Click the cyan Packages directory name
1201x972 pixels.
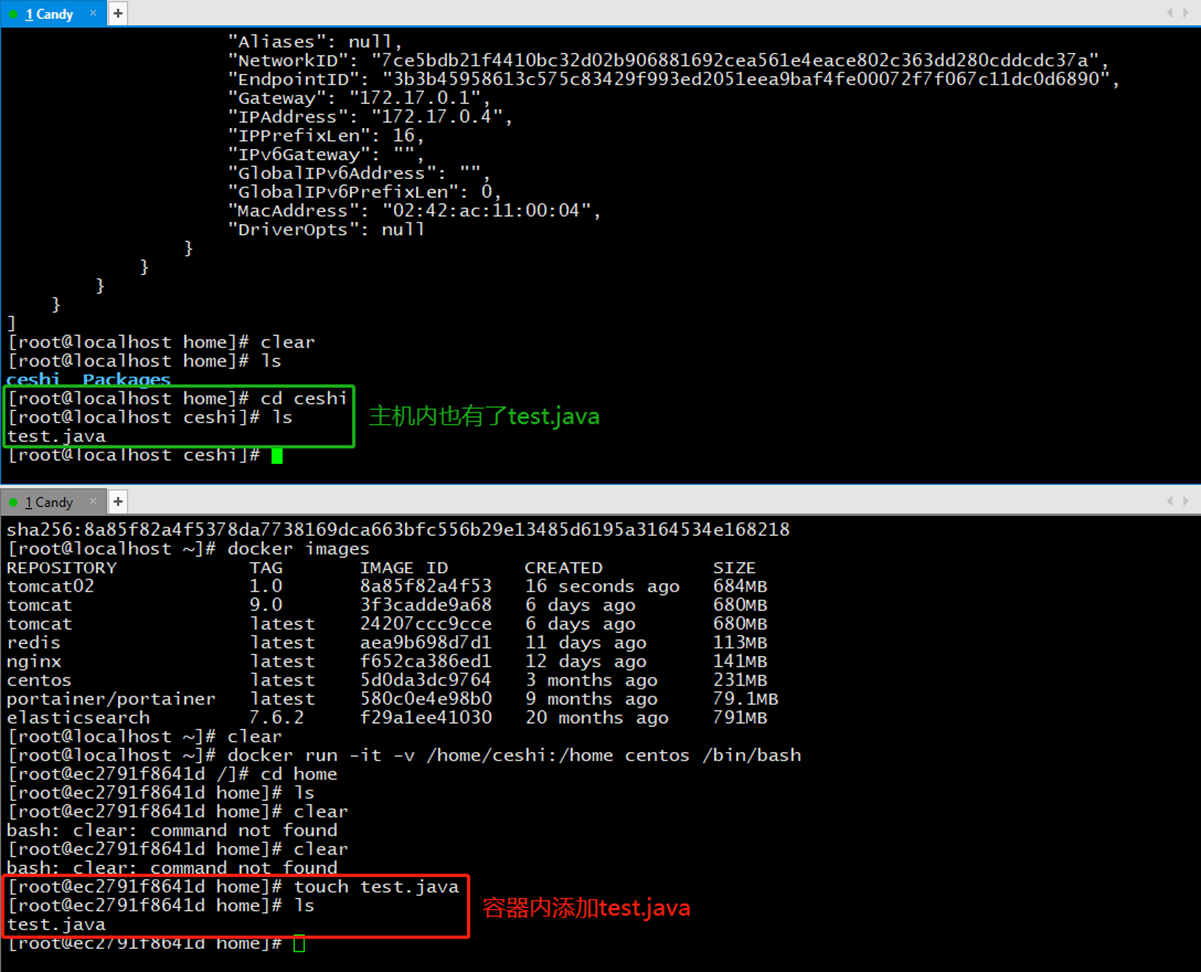pos(126,380)
